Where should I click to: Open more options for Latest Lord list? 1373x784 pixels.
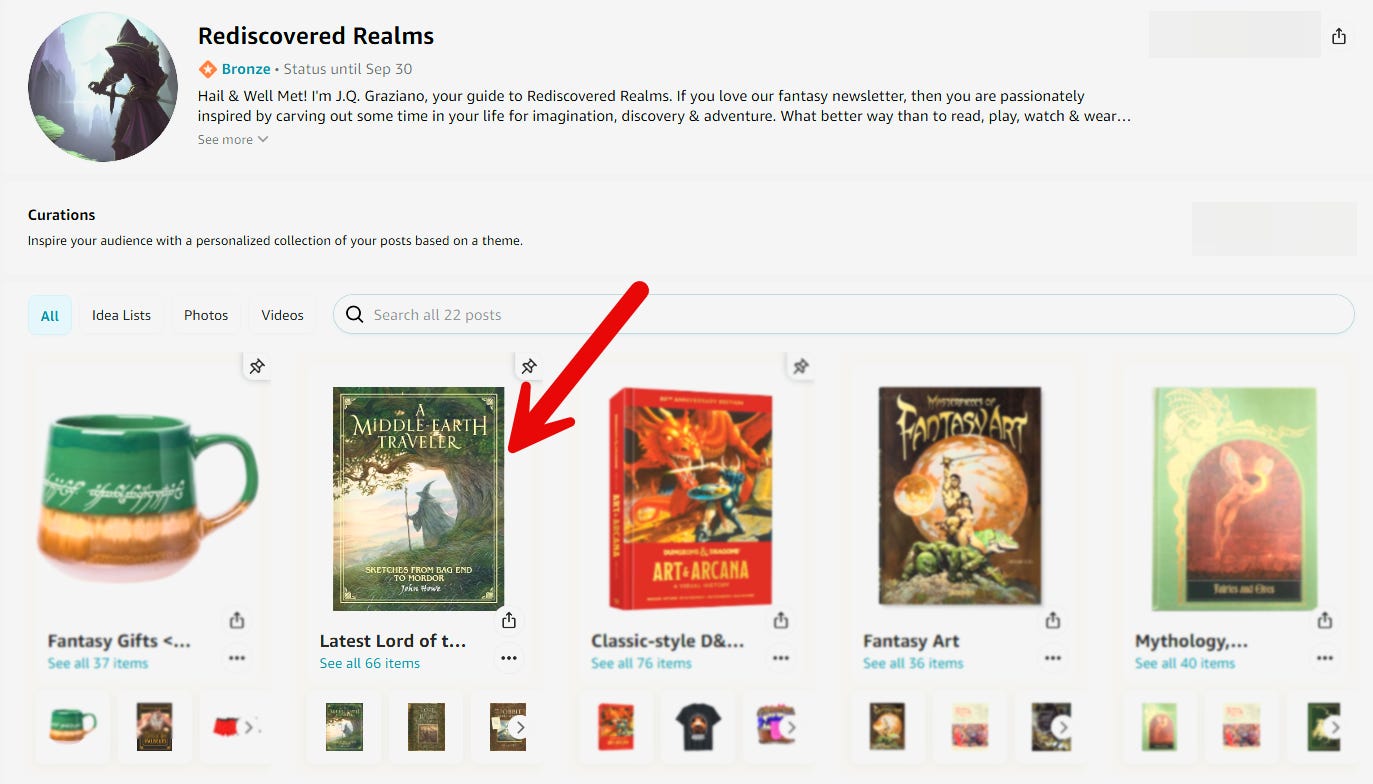[x=509, y=658]
